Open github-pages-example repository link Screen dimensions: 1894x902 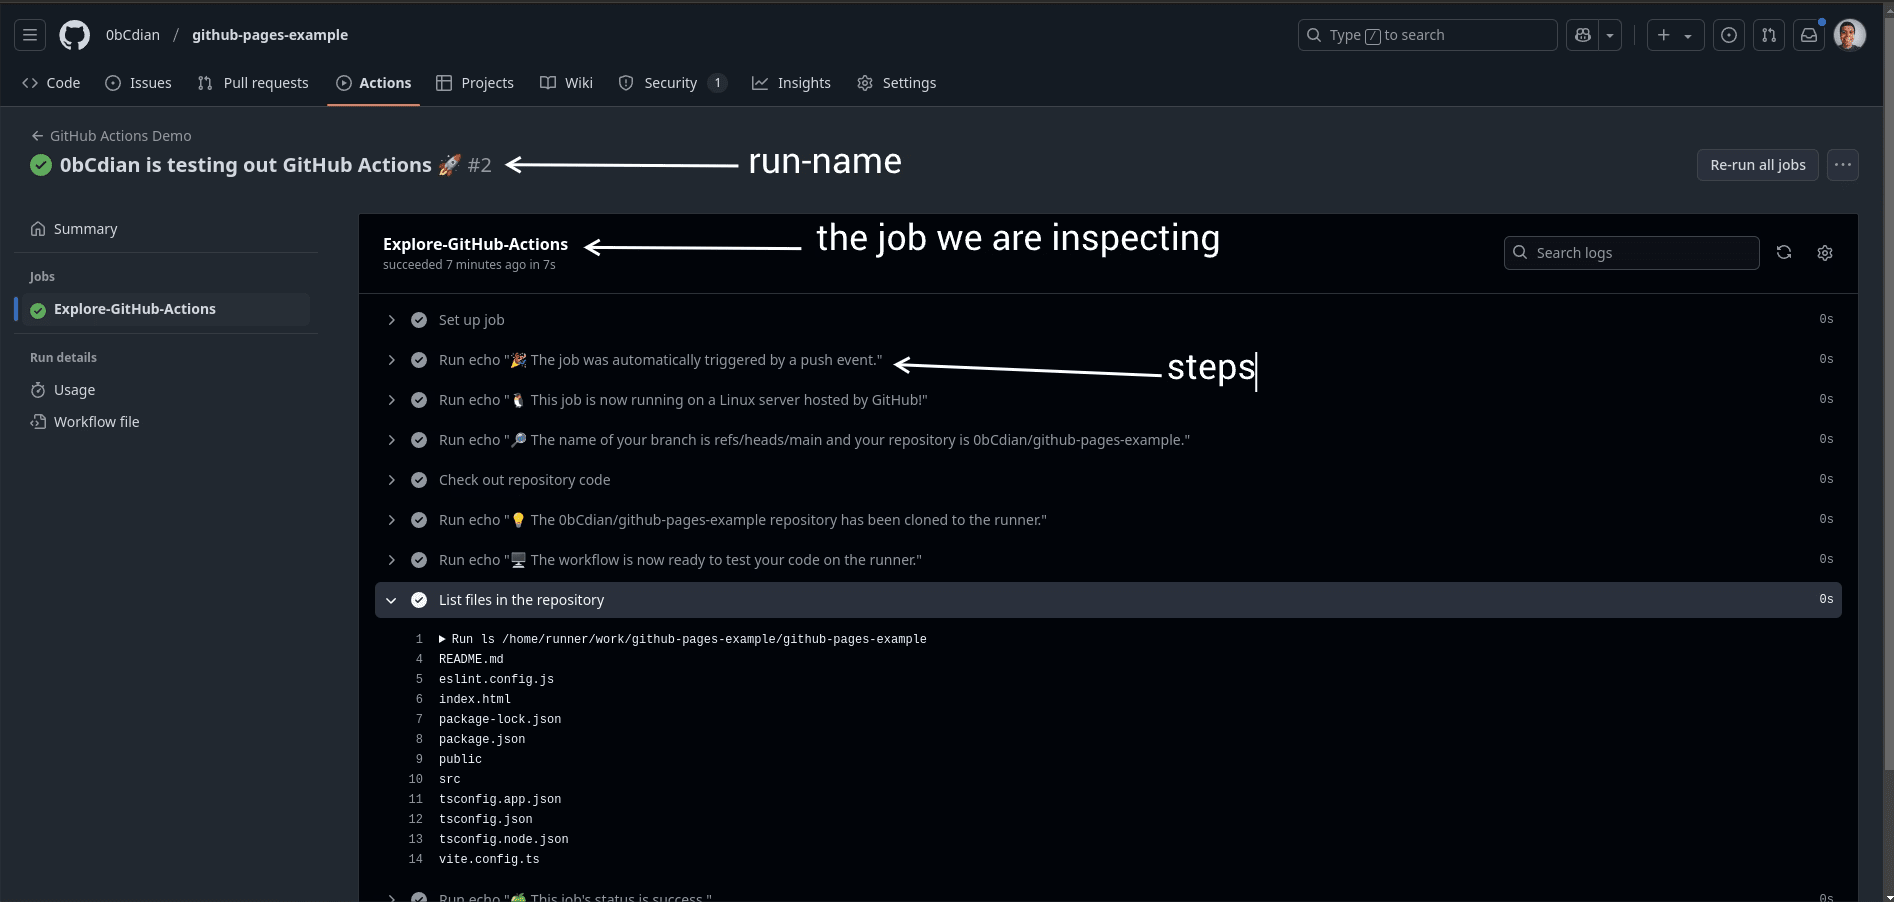click(270, 35)
